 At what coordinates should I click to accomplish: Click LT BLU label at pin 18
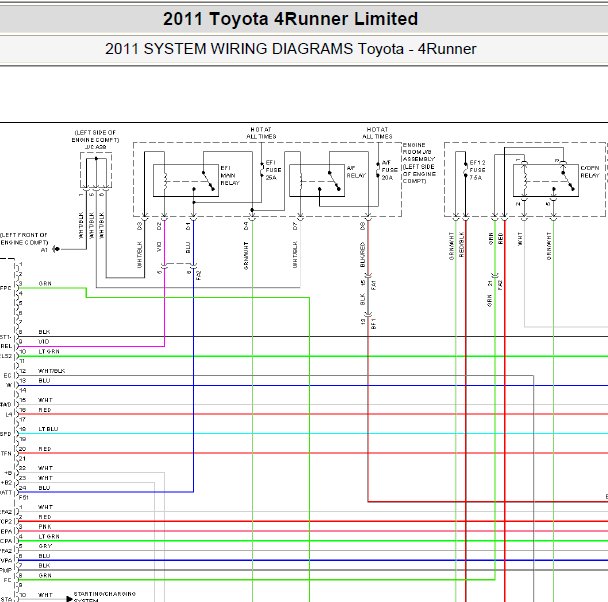(48, 429)
